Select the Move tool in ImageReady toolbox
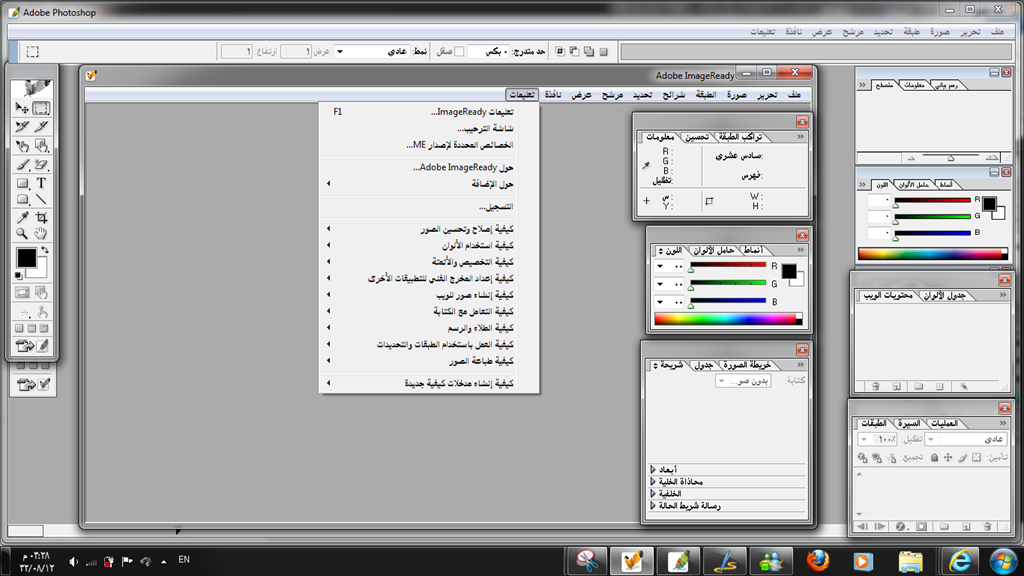This screenshot has width=1024, height=576. click(22, 108)
